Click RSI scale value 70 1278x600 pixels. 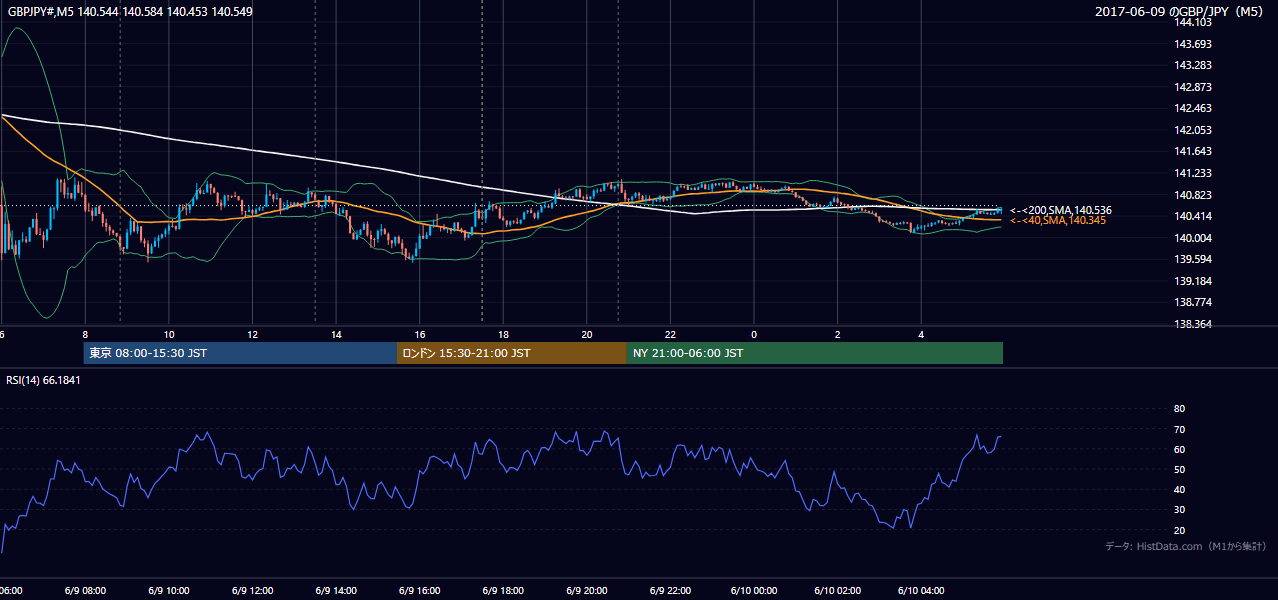[1179, 429]
